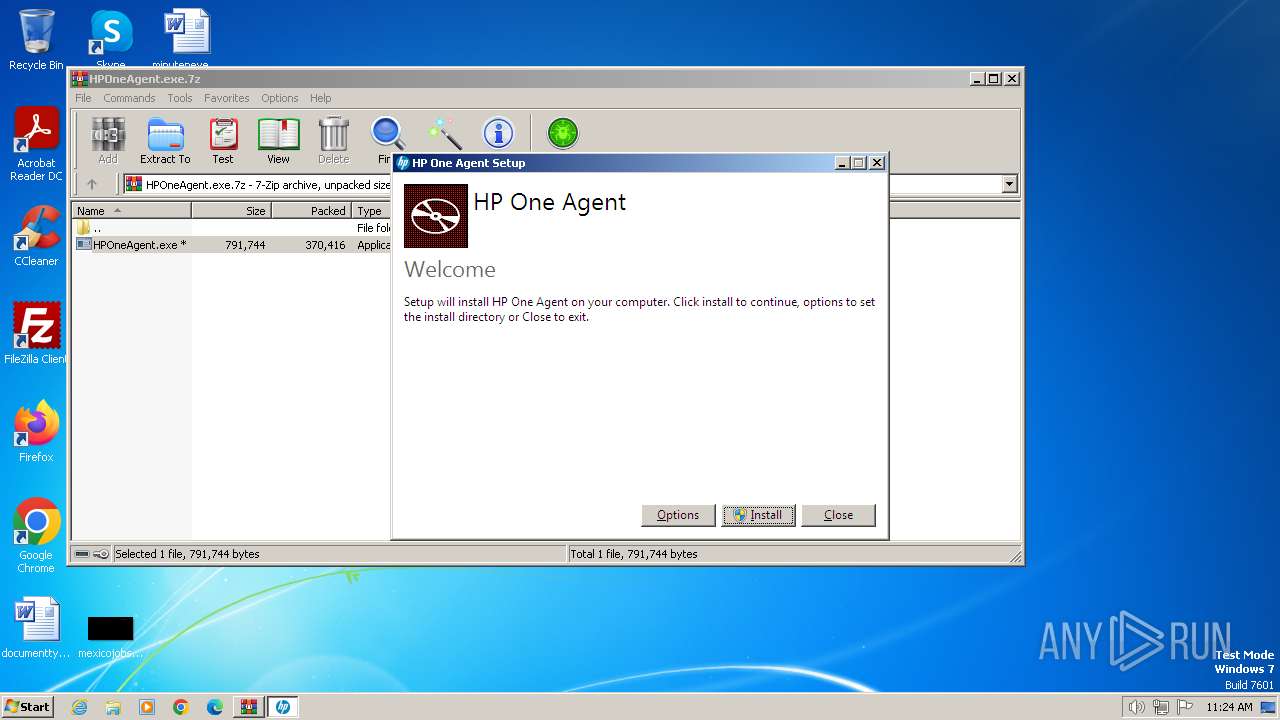
Task: Open the archive Info toolbar icon
Action: tap(498, 133)
